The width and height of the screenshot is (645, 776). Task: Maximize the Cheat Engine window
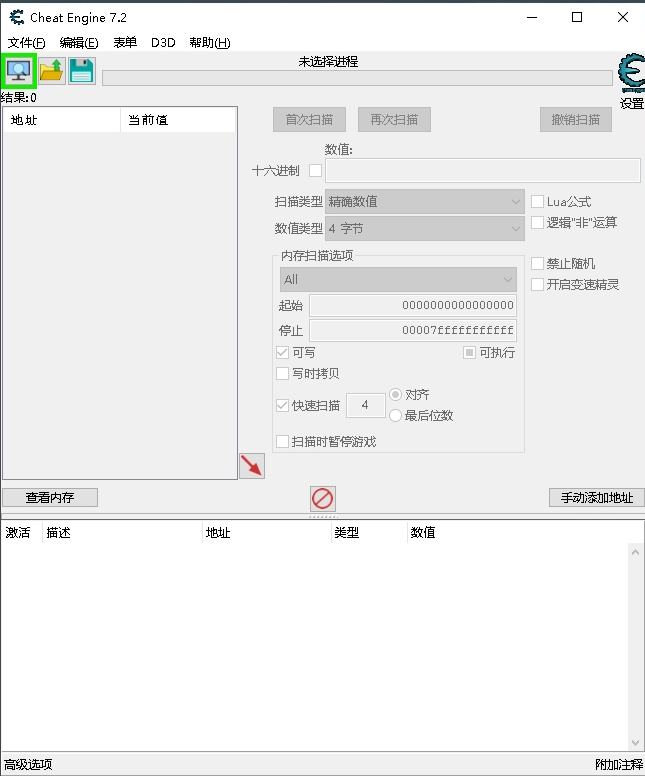[577, 17]
